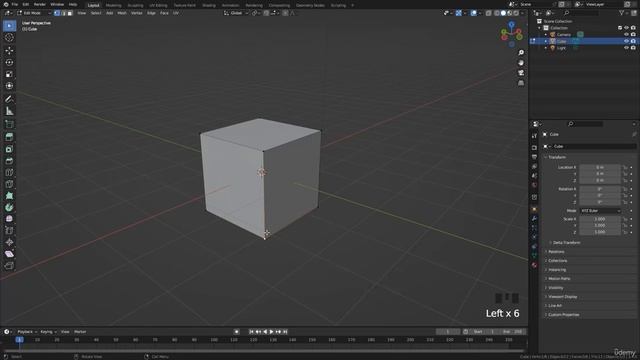
Task: Select the Spin tool
Action: point(9,207)
